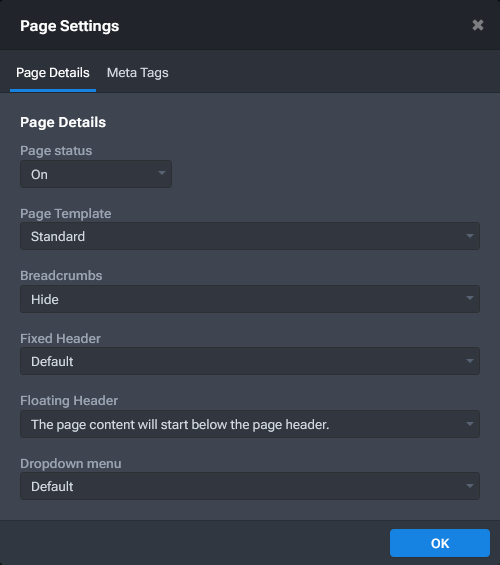Open the Dropdown menu select box
500x565 pixels.
pos(250,486)
